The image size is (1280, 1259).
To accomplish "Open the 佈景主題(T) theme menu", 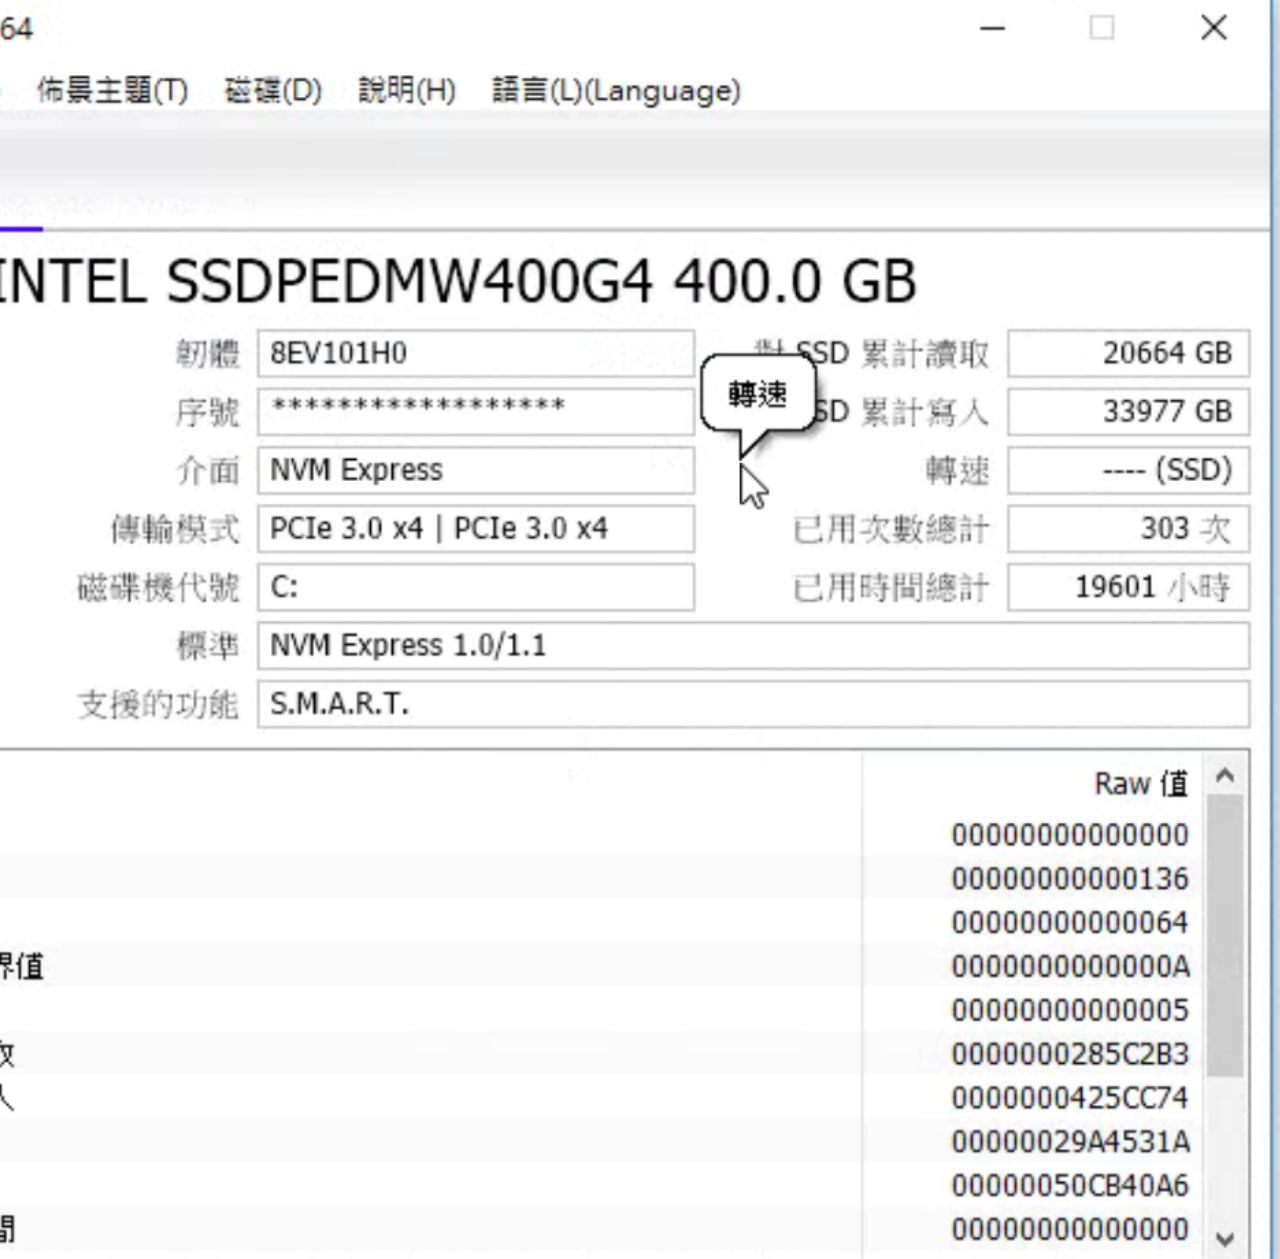I will tap(112, 91).
